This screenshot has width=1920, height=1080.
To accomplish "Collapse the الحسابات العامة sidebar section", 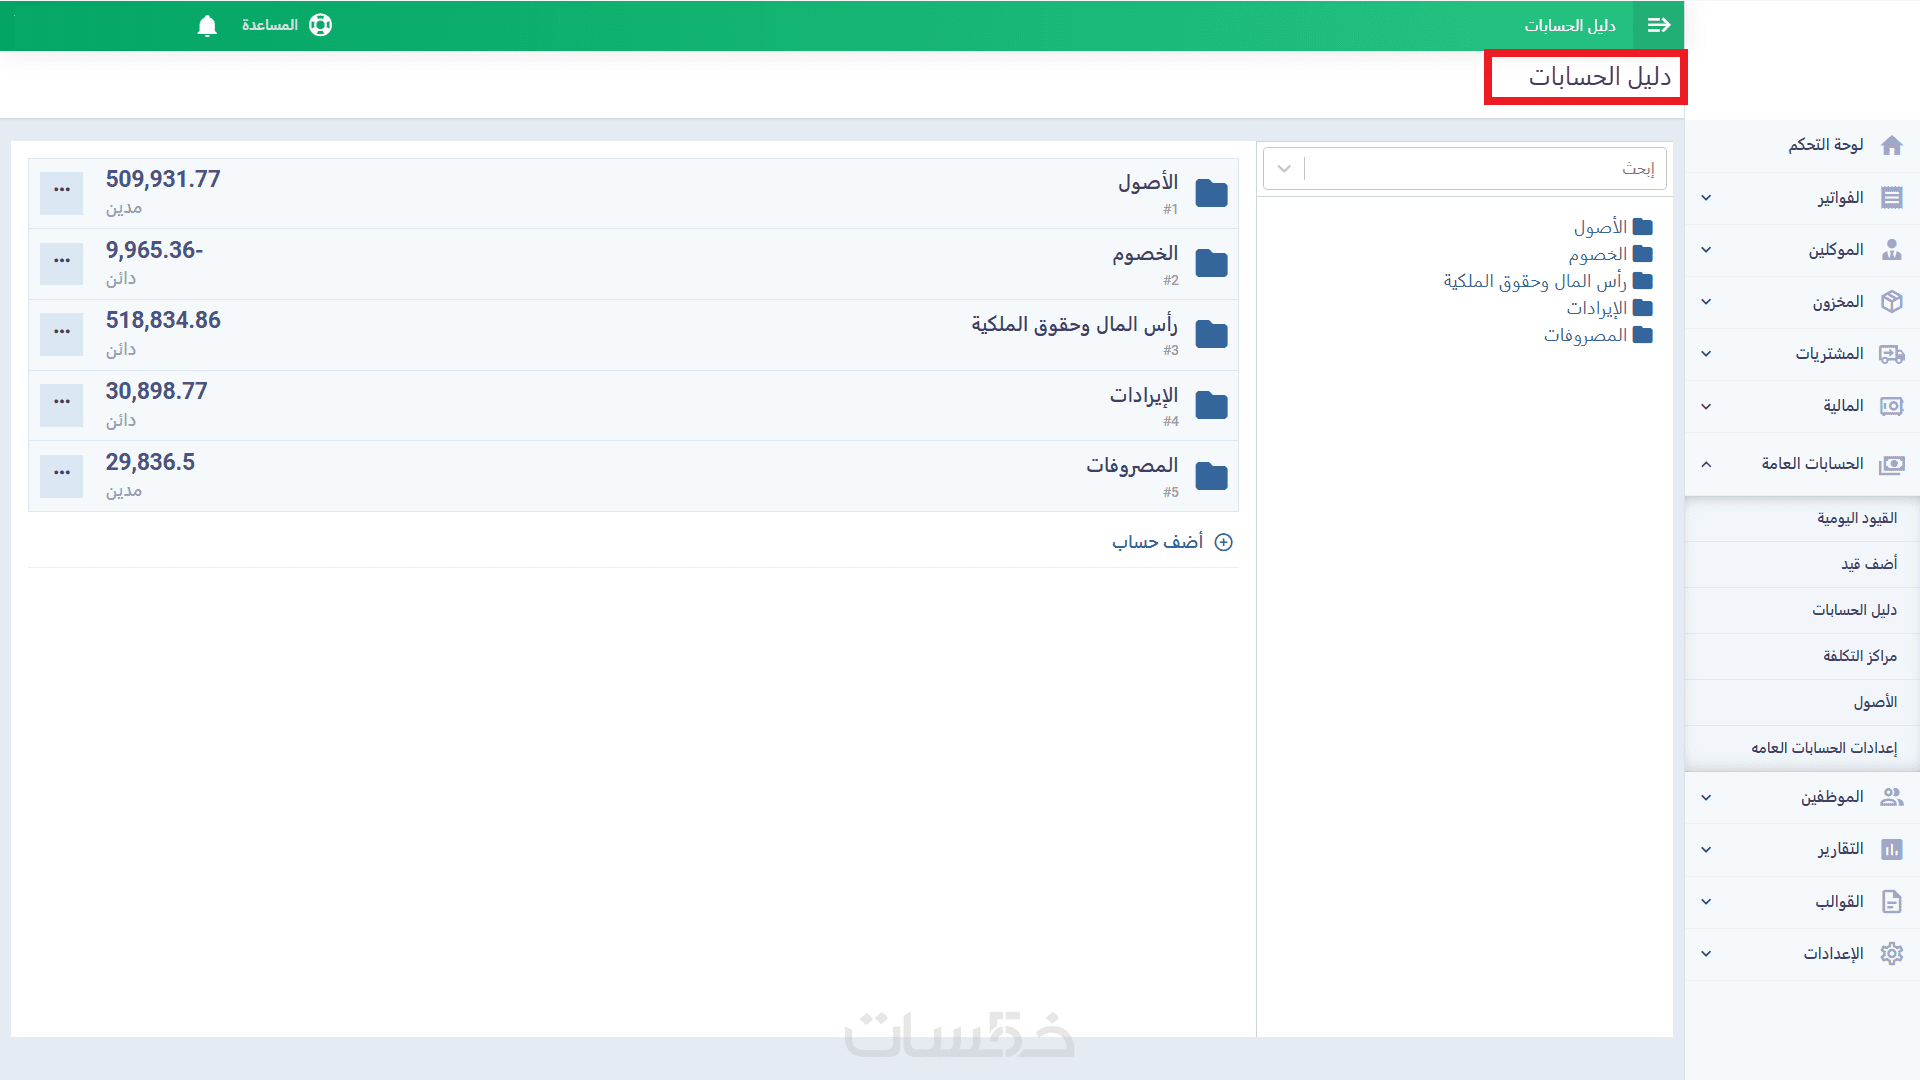I will 1706,464.
